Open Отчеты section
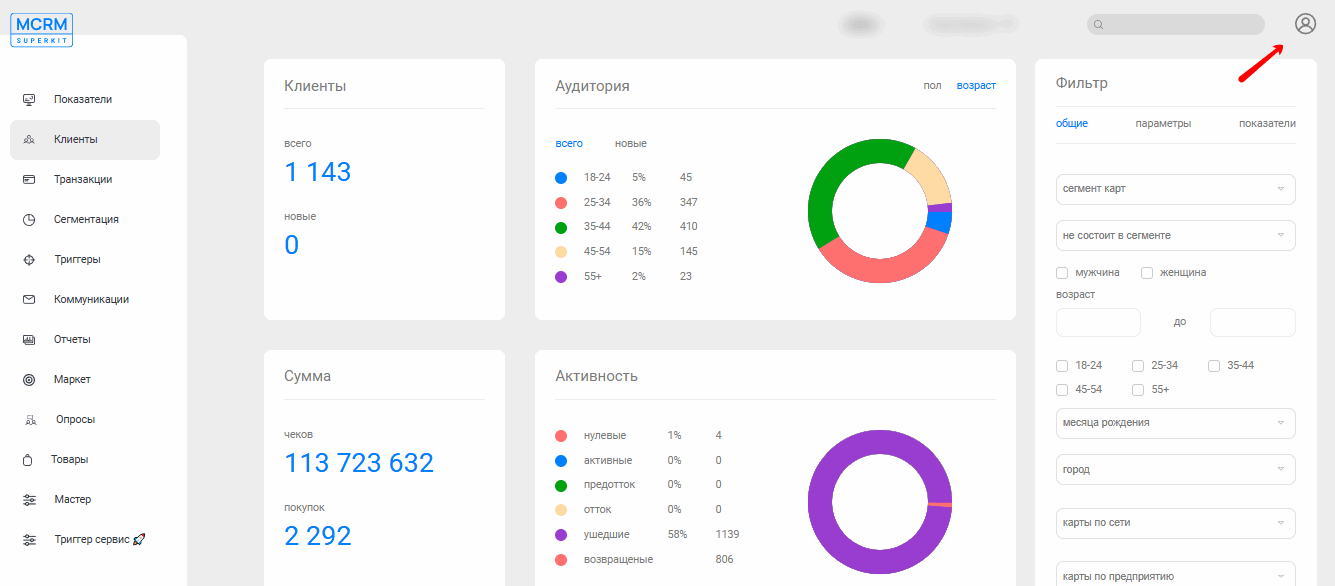Screen dimensions: 1335x586 pyautogui.click(x=72, y=340)
